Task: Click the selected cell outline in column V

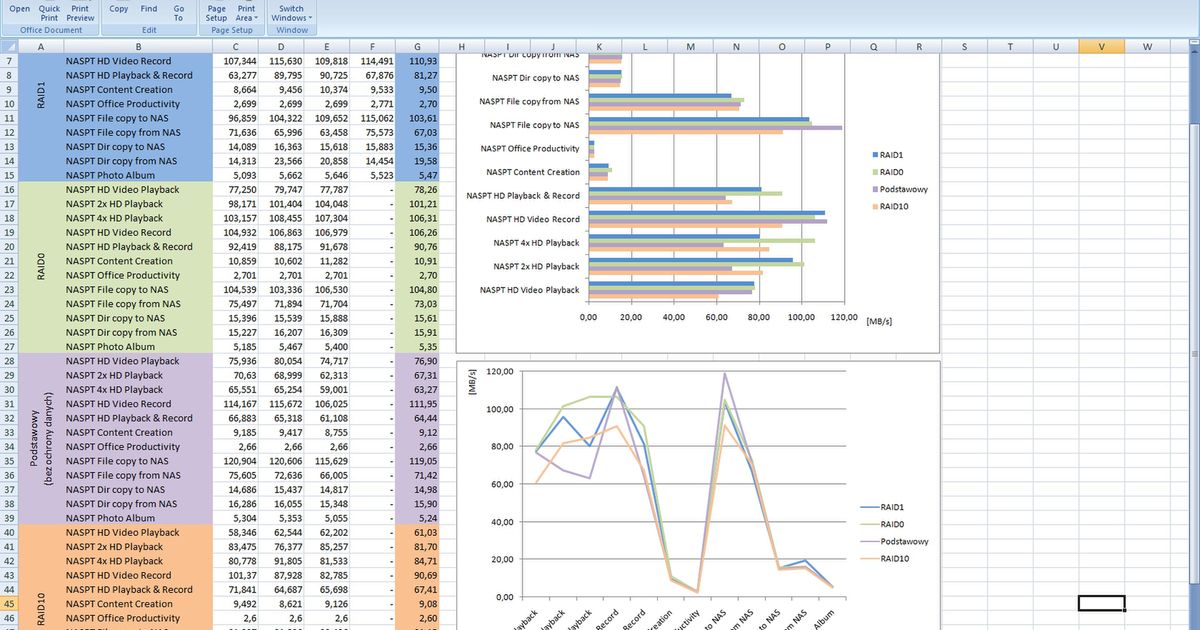Action: [x=1101, y=603]
